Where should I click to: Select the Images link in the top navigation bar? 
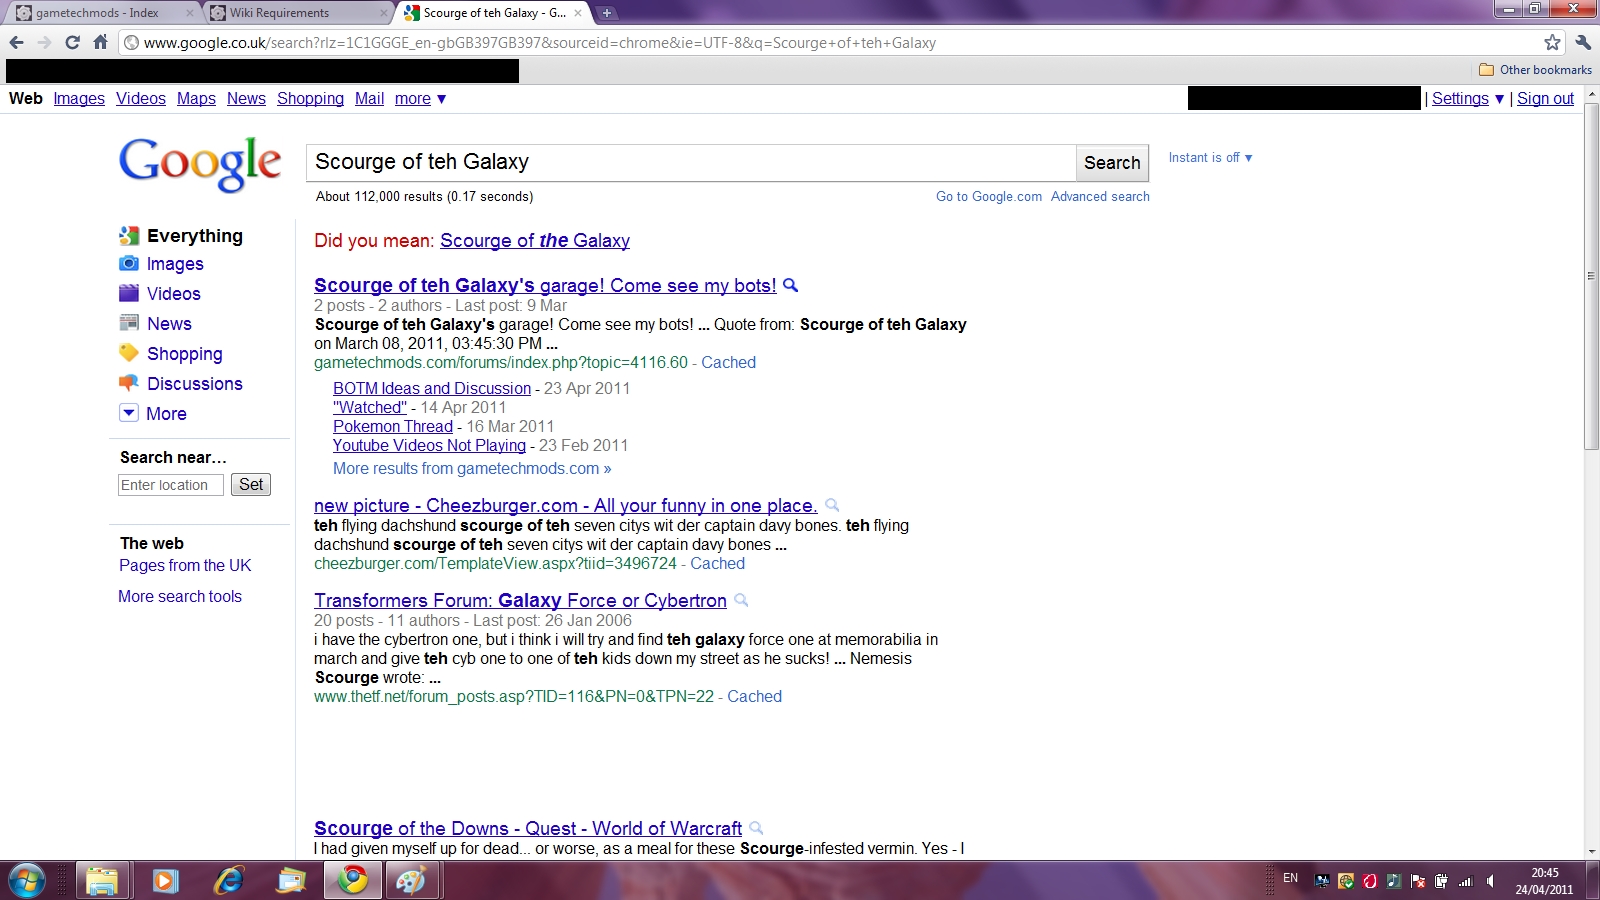(x=79, y=98)
